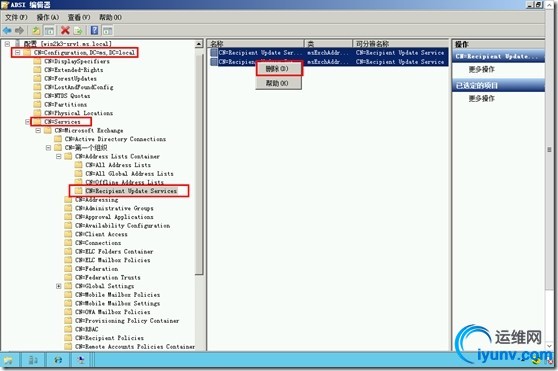The image size is (558, 371).
Task: Collapse the root 配置 node
Action: pyautogui.click(x=7, y=44)
